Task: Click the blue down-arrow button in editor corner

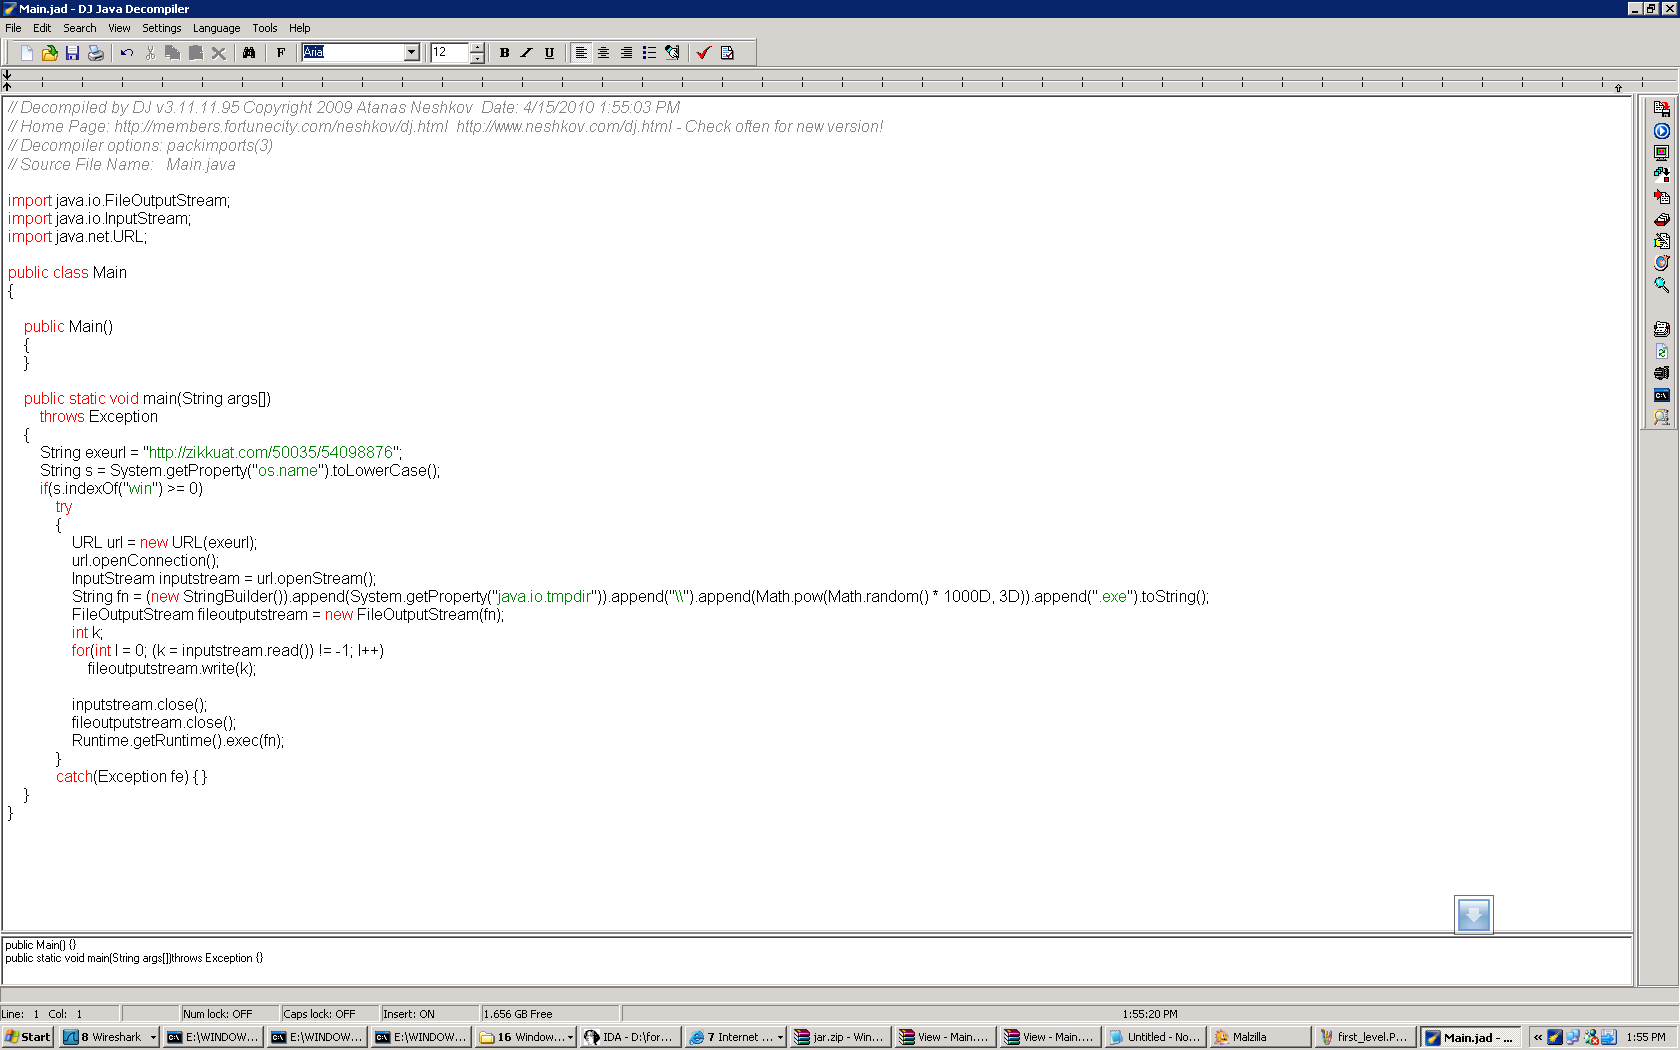Action: point(1473,915)
